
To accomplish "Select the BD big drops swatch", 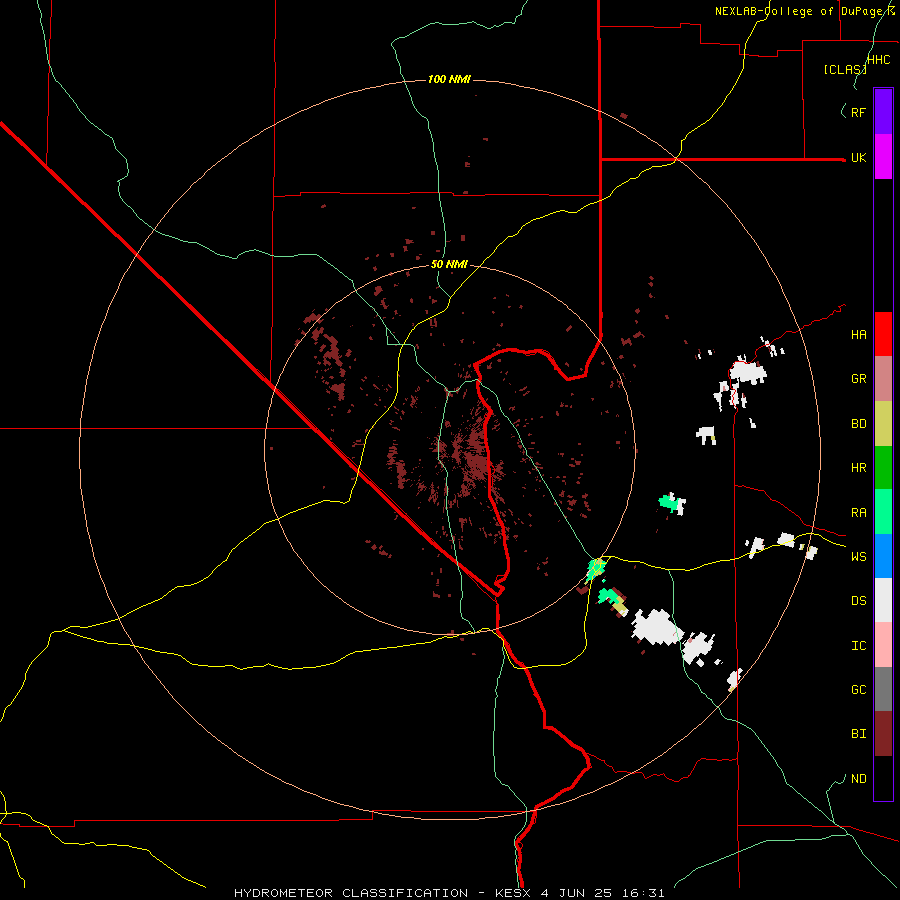I will 883,424.
